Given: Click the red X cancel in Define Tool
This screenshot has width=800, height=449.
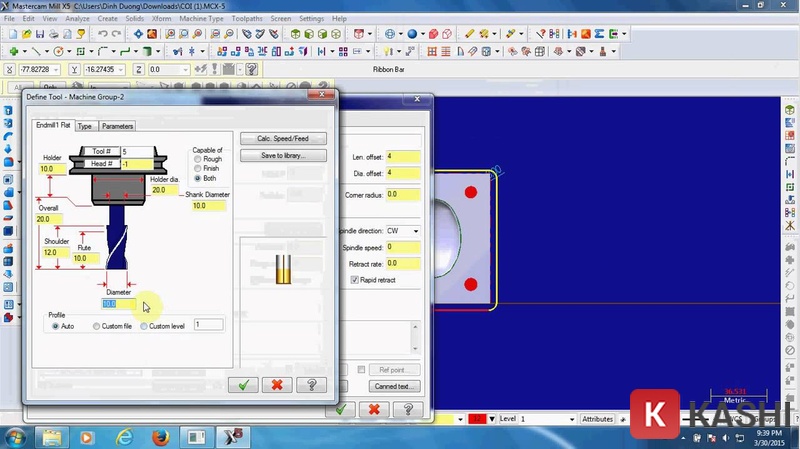Looking at the screenshot, I should point(277,384).
